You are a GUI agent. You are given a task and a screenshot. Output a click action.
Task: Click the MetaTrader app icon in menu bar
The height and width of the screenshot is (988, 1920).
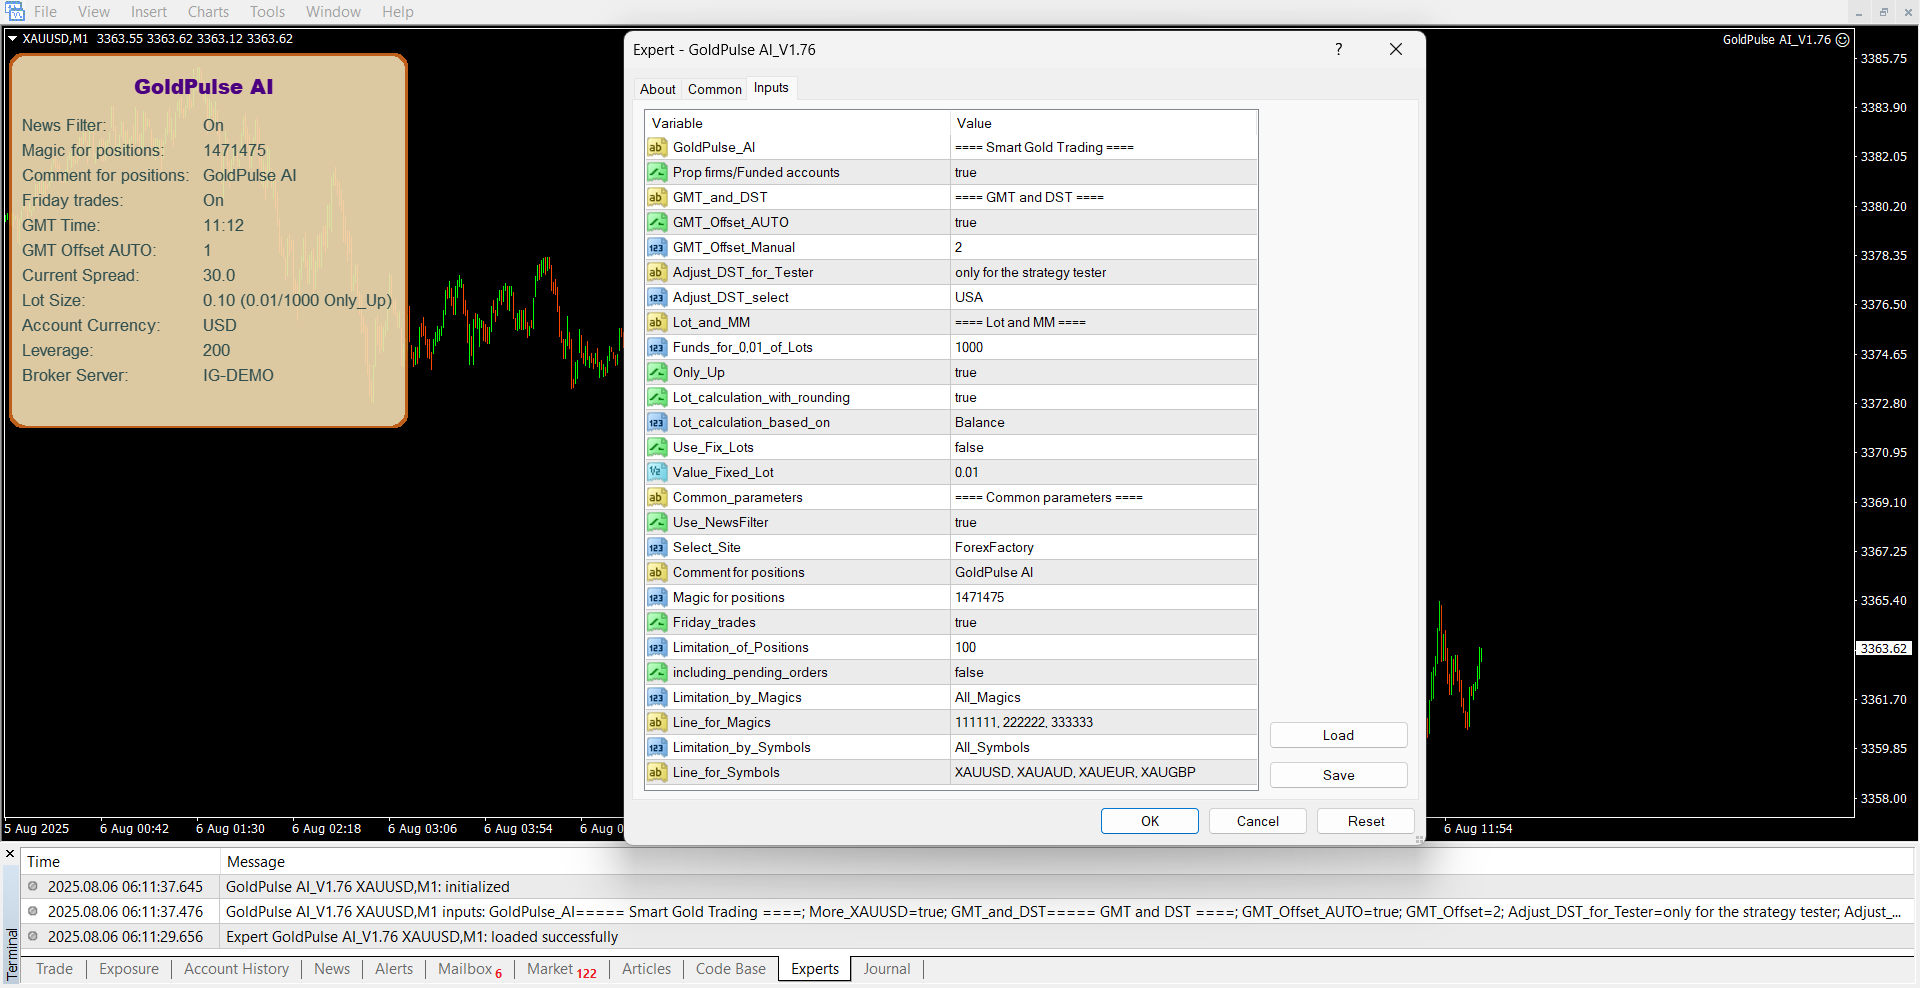pos(14,12)
